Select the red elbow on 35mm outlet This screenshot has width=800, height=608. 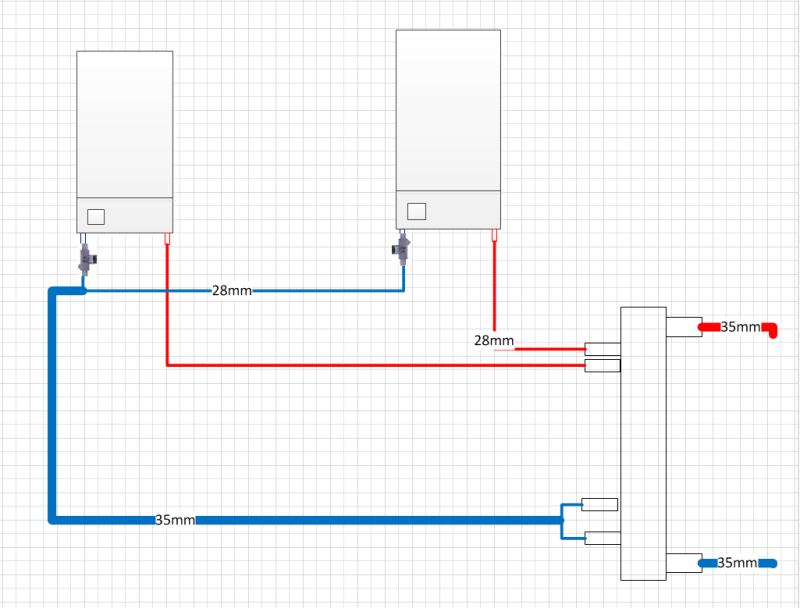[x=770, y=329]
